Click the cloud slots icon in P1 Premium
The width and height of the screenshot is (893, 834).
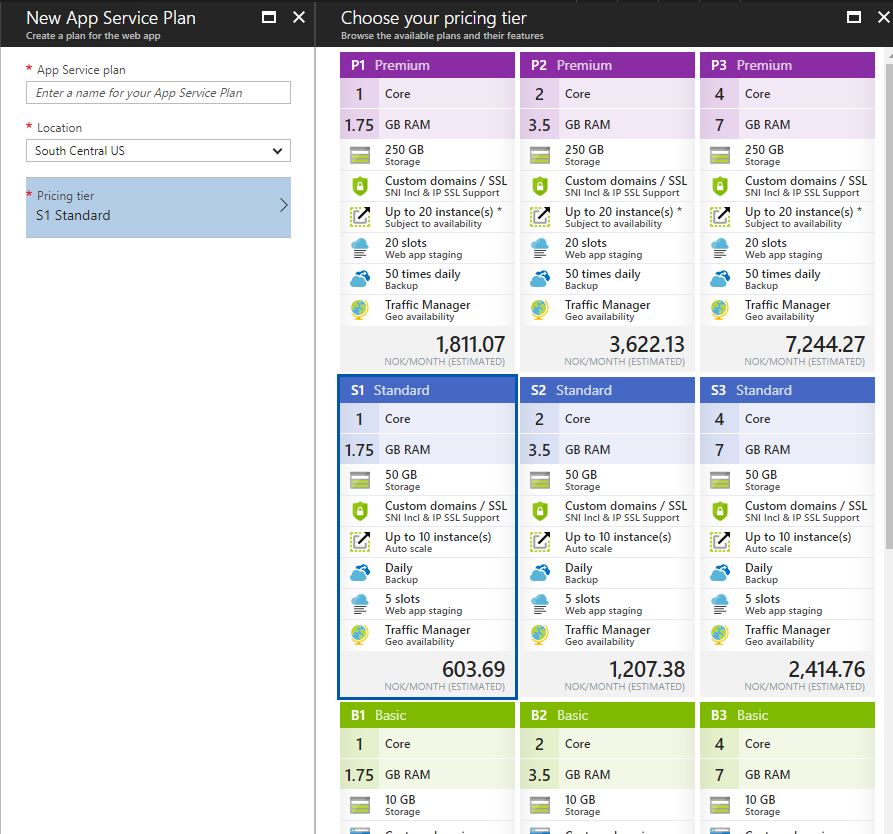tap(360, 248)
